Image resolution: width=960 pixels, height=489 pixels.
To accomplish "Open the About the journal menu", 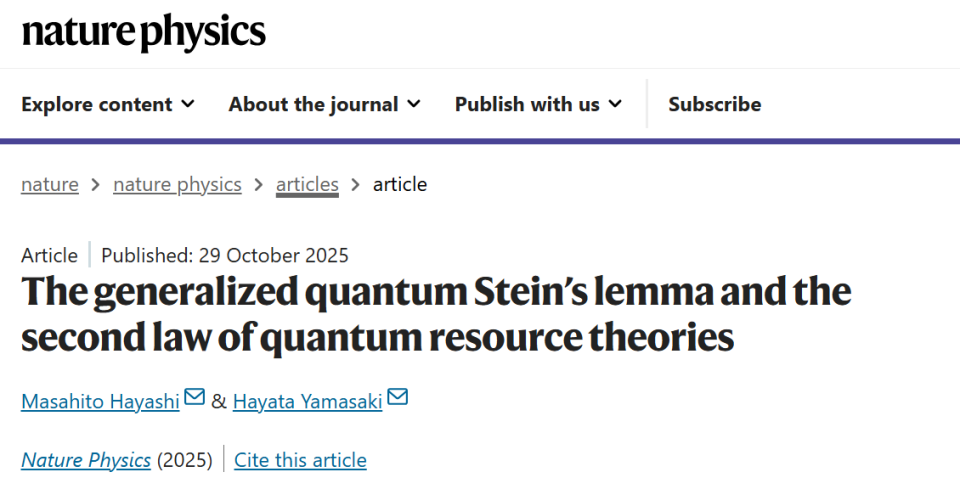I will coord(313,104).
